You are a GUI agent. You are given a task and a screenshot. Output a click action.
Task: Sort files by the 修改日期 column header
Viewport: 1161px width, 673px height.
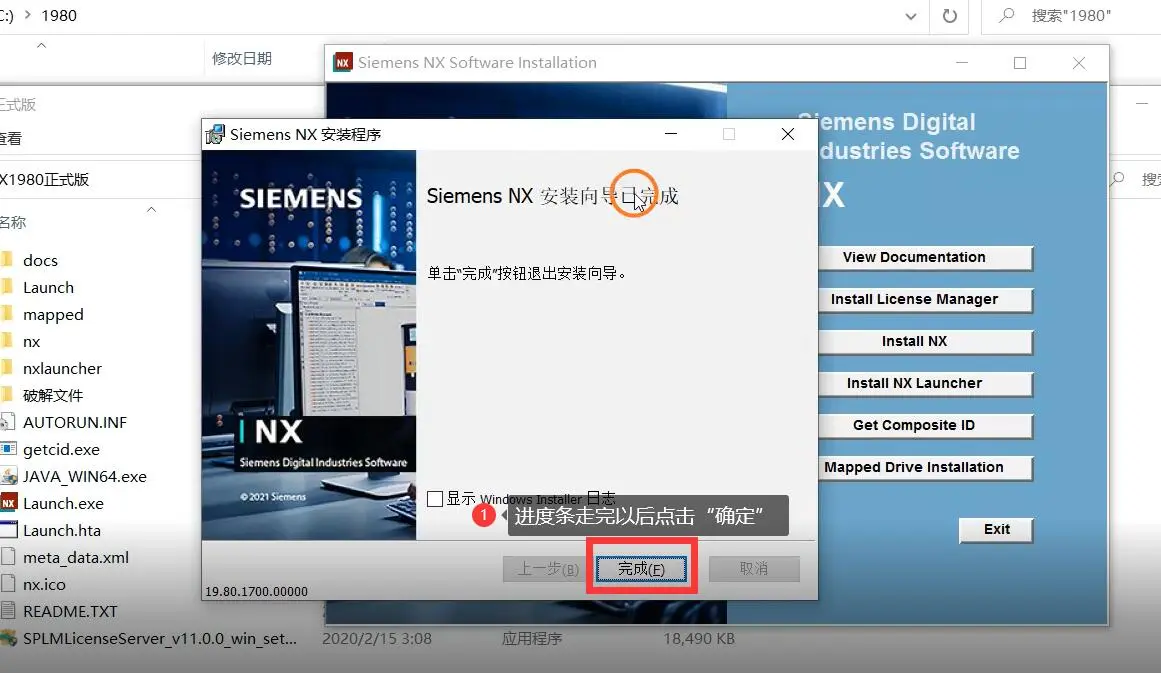242,58
